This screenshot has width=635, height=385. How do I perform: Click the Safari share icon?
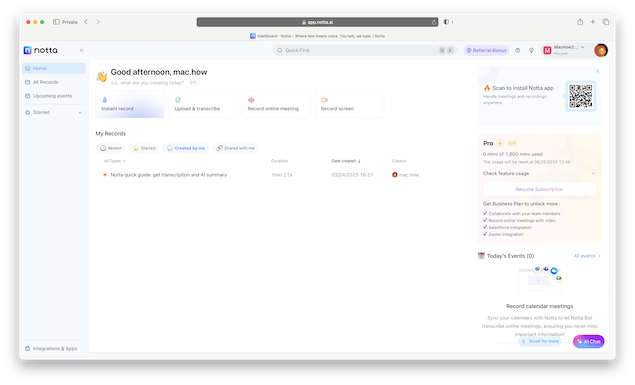click(580, 22)
